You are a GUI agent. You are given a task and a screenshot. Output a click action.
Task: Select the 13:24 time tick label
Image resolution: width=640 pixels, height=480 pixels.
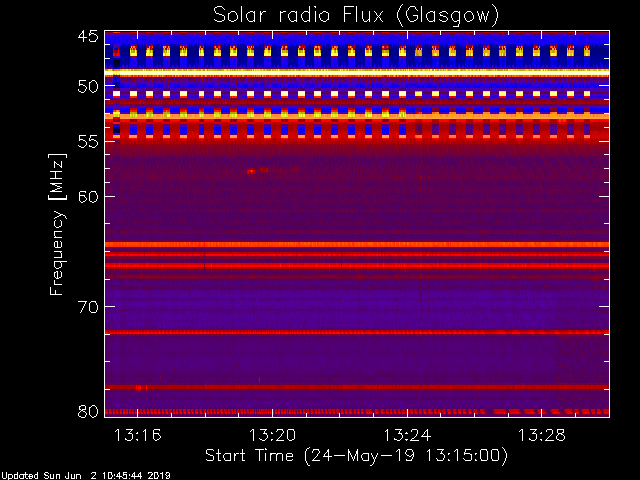click(x=407, y=435)
